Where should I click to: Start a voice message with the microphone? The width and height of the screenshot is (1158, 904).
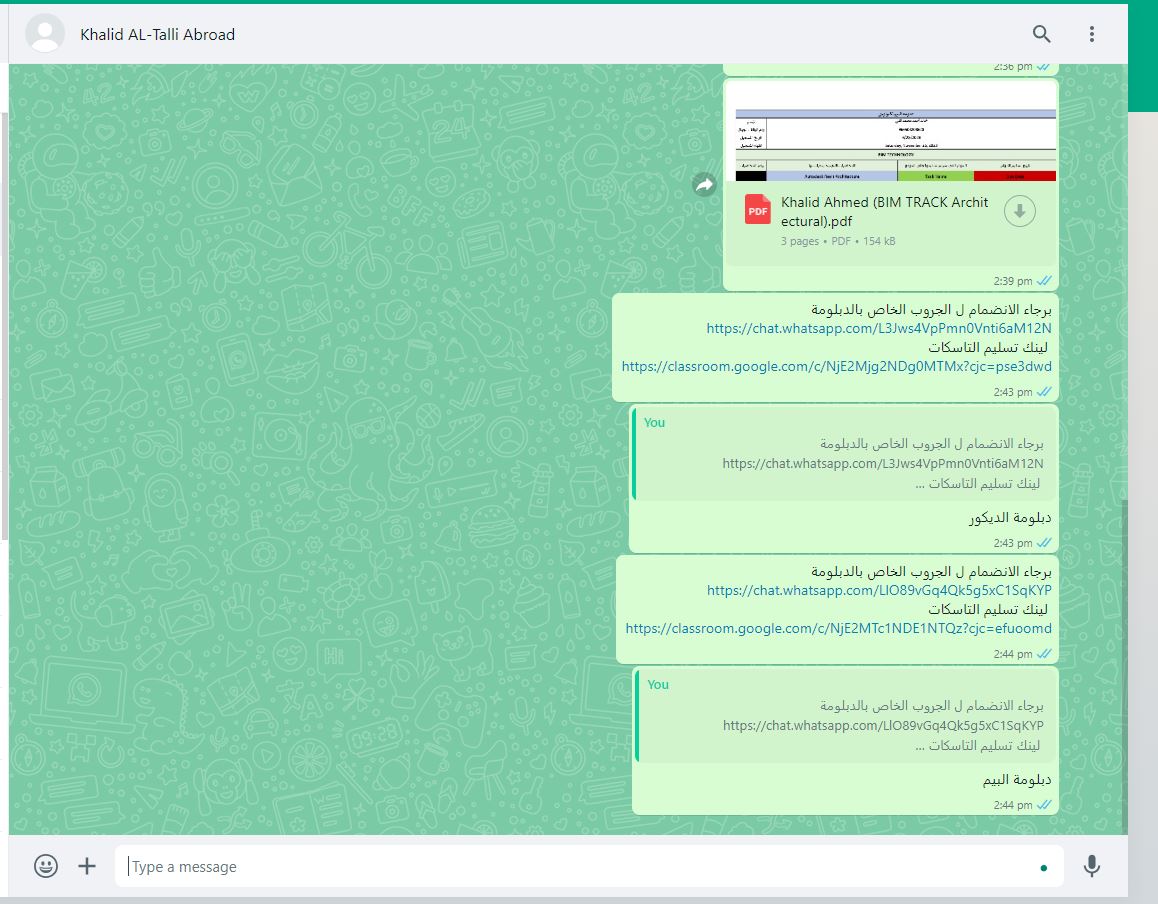tap(1092, 866)
